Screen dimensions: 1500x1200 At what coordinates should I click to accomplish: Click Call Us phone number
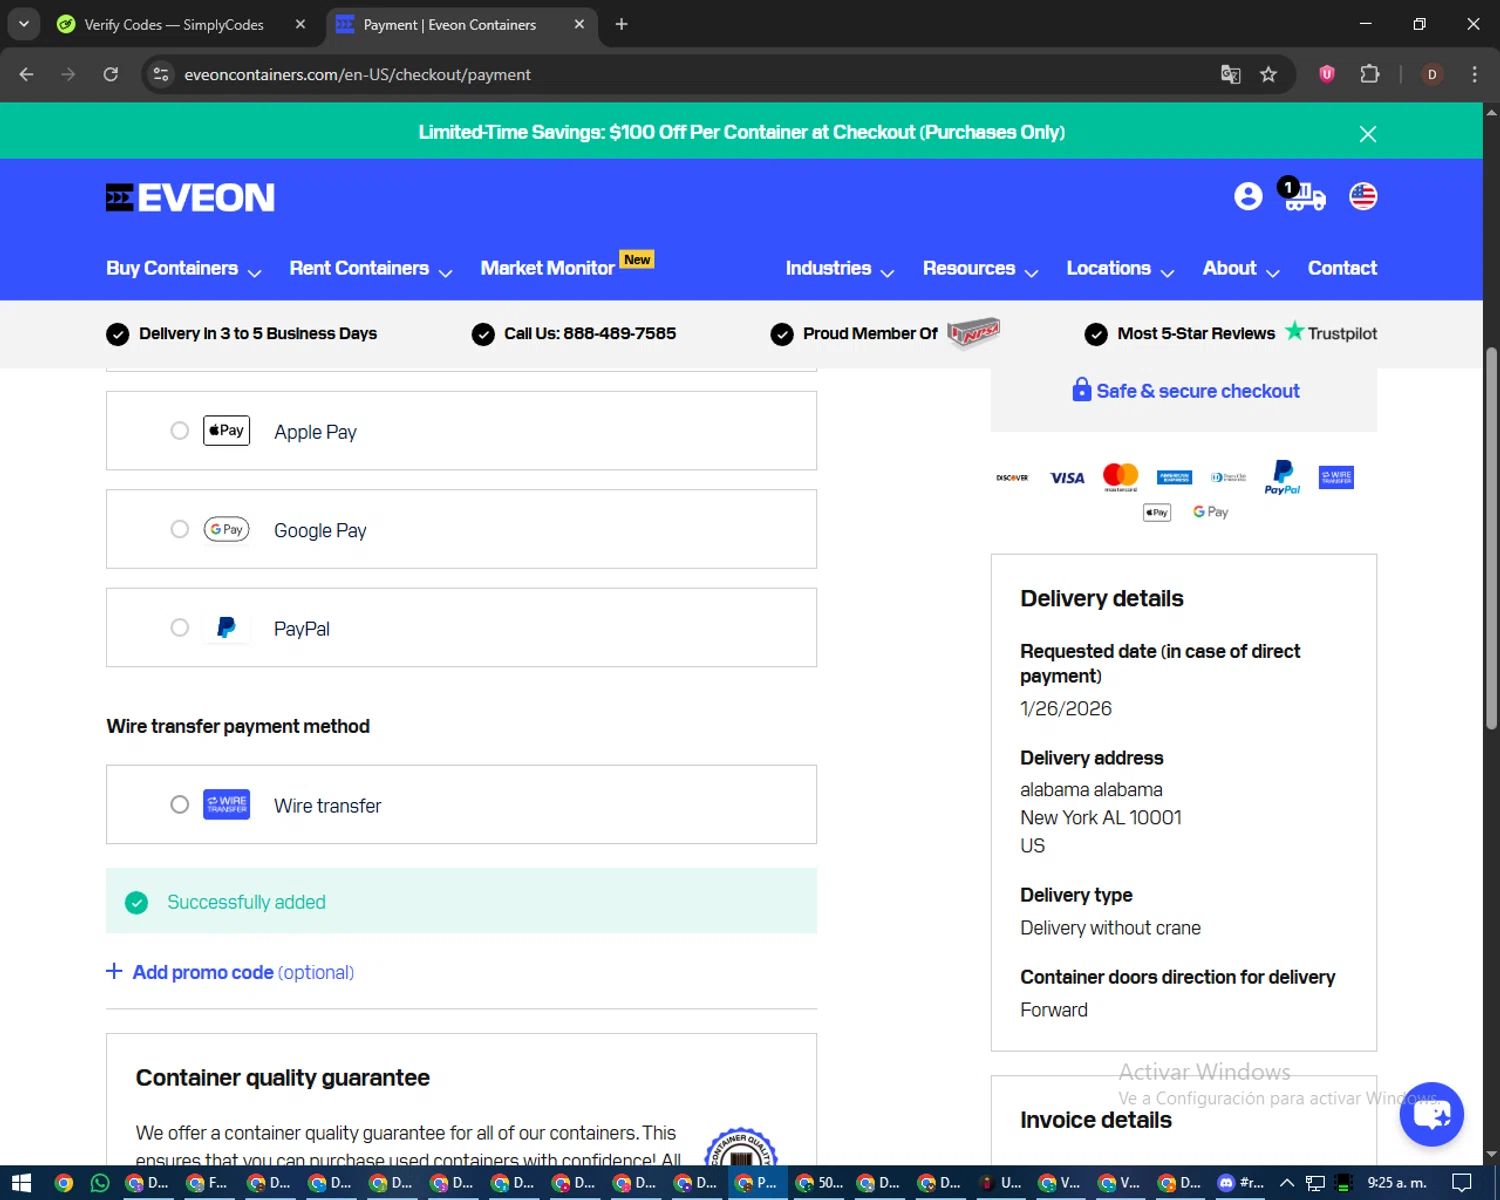(590, 334)
